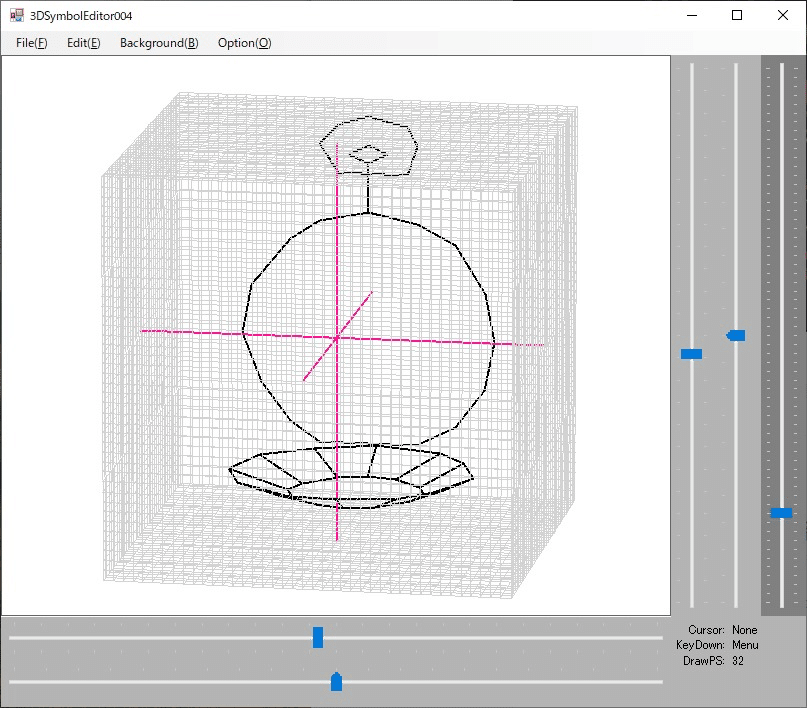This screenshot has height=708, width=807.
Task: Open the Edit(E) menu
Action: 83,43
